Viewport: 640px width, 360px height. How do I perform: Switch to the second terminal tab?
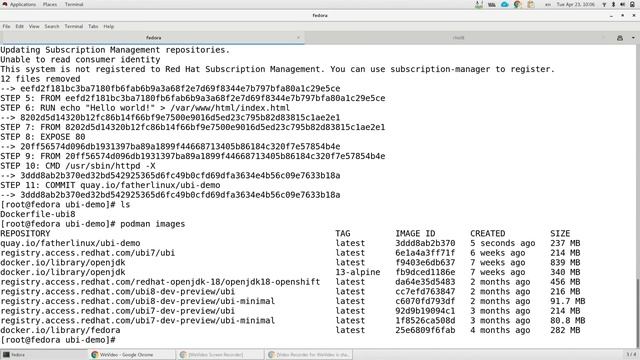(x=458, y=38)
